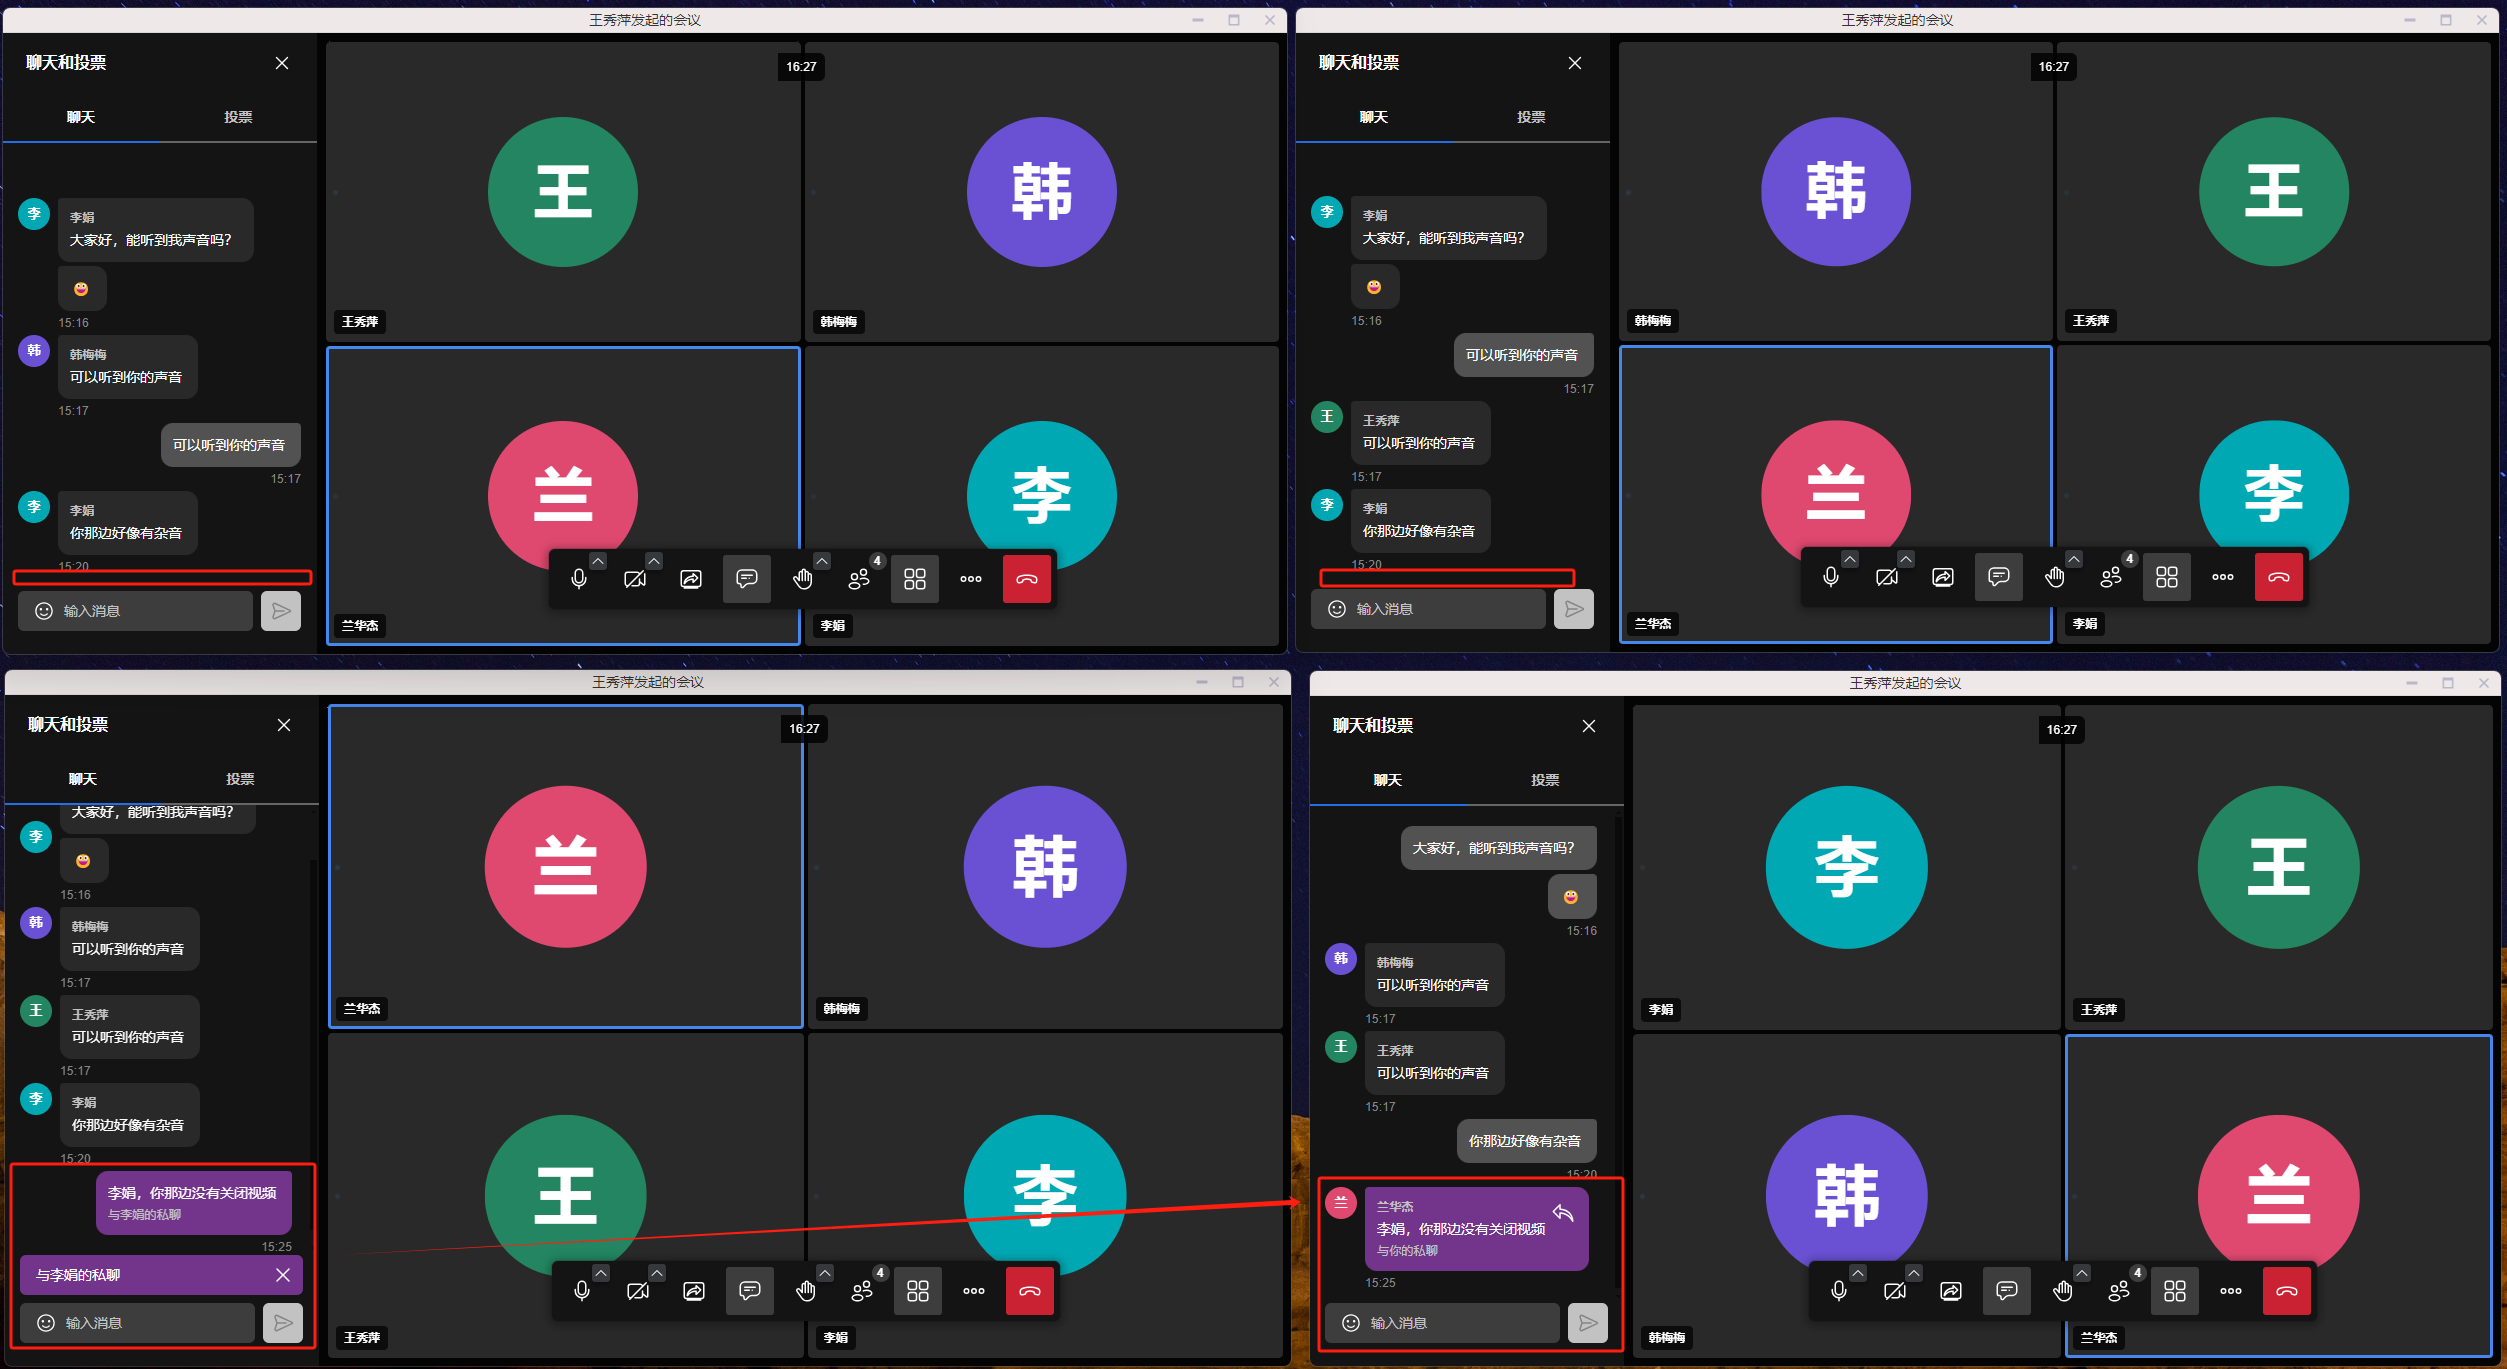The width and height of the screenshot is (2507, 1369).
Task: Expand microphone options arrow in the top-left window
Action: tap(598, 561)
